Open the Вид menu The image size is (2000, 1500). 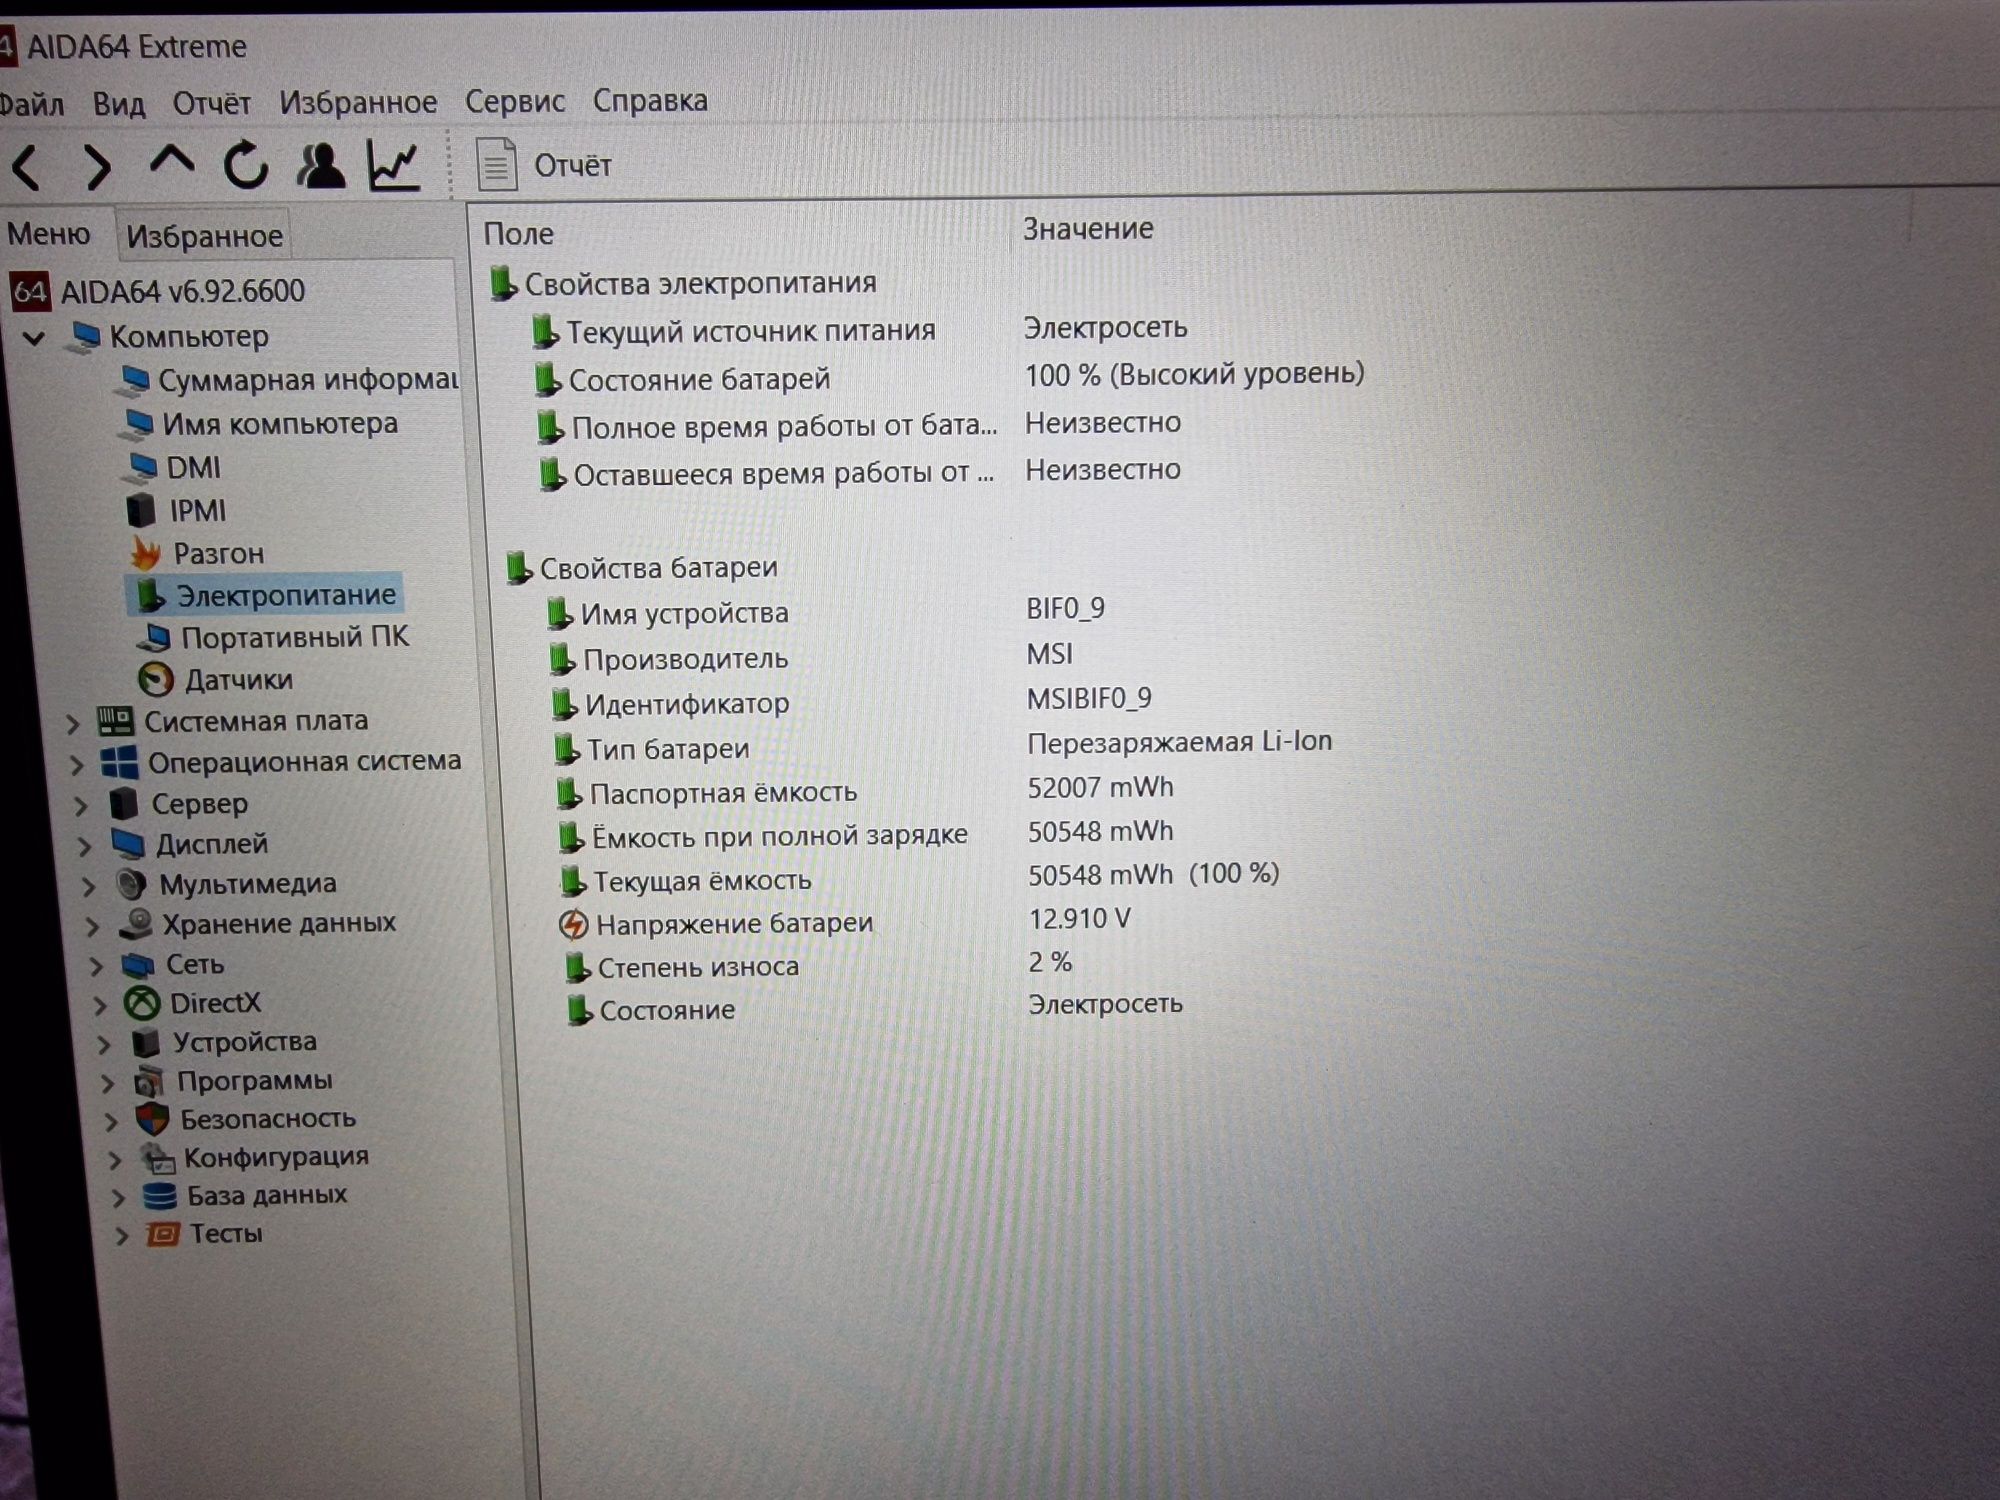tap(119, 103)
